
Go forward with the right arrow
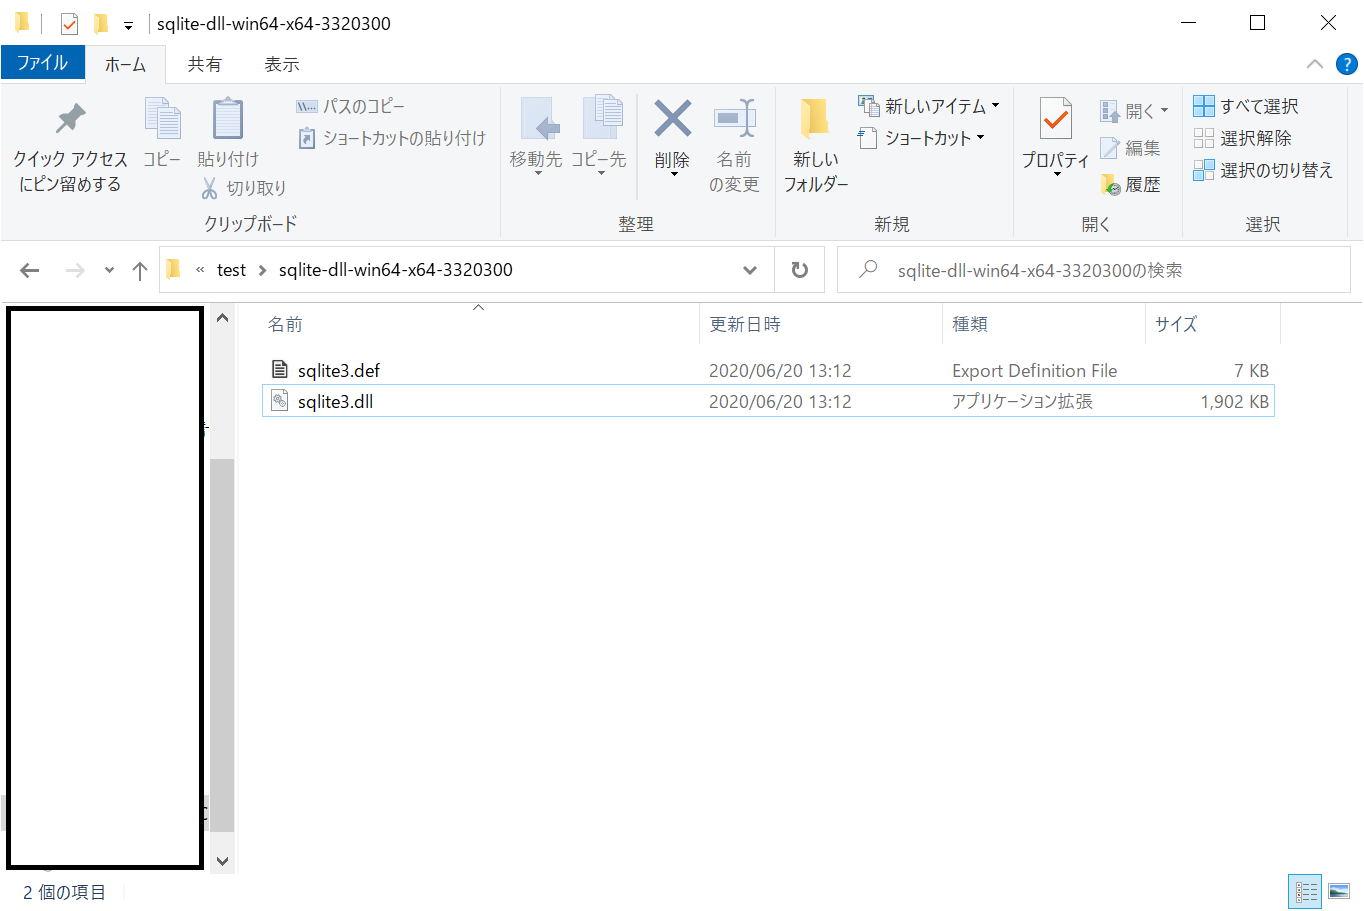(x=75, y=270)
